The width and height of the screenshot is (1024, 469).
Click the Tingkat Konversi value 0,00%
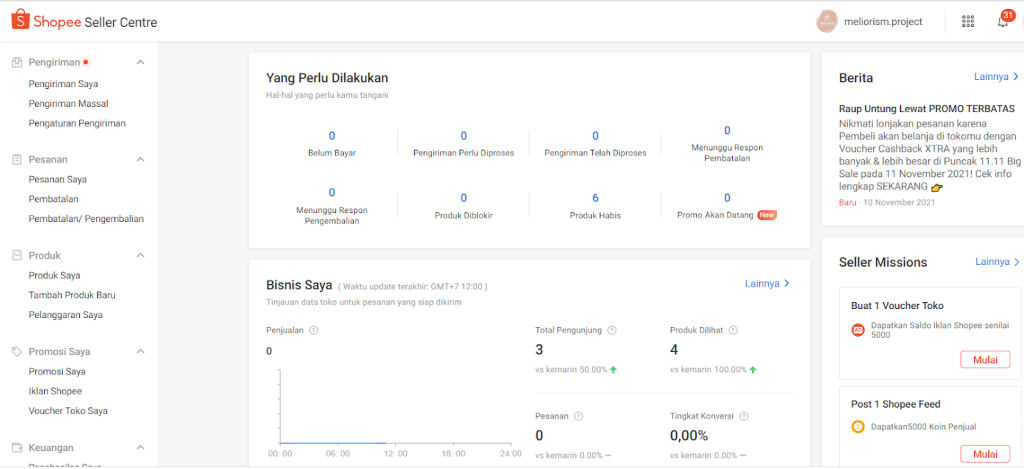[x=689, y=436]
